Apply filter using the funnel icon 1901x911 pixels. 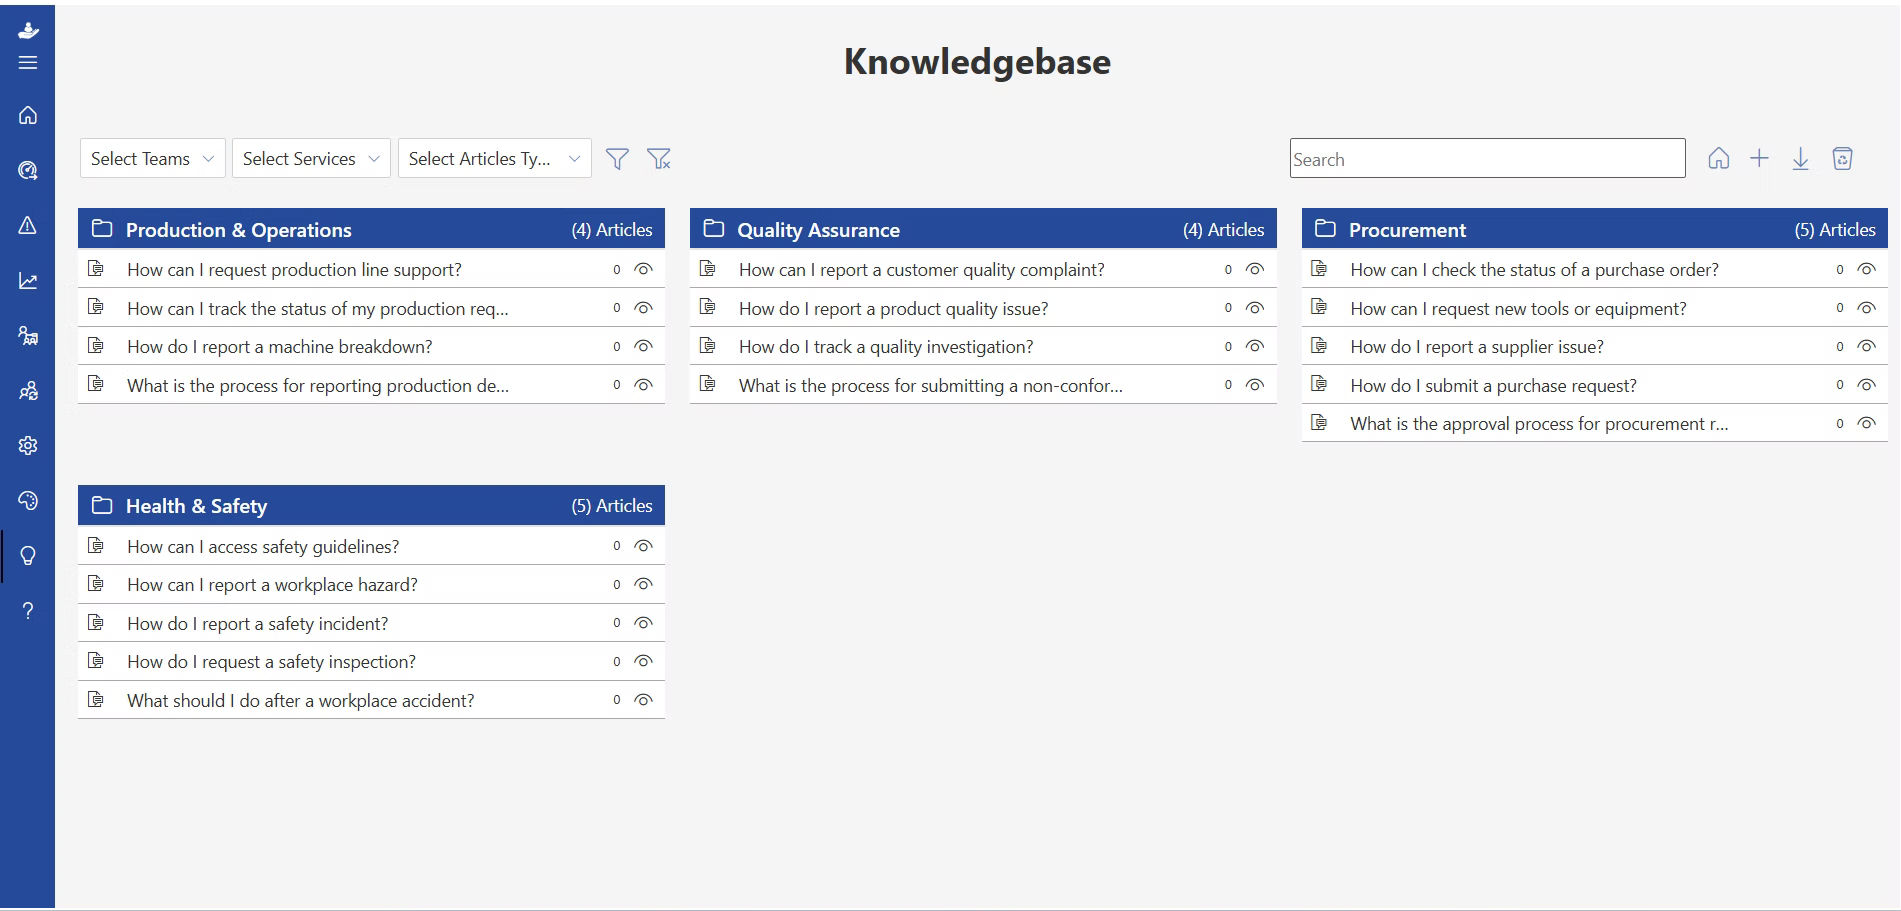pyautogui.click(x=617, y=159)
